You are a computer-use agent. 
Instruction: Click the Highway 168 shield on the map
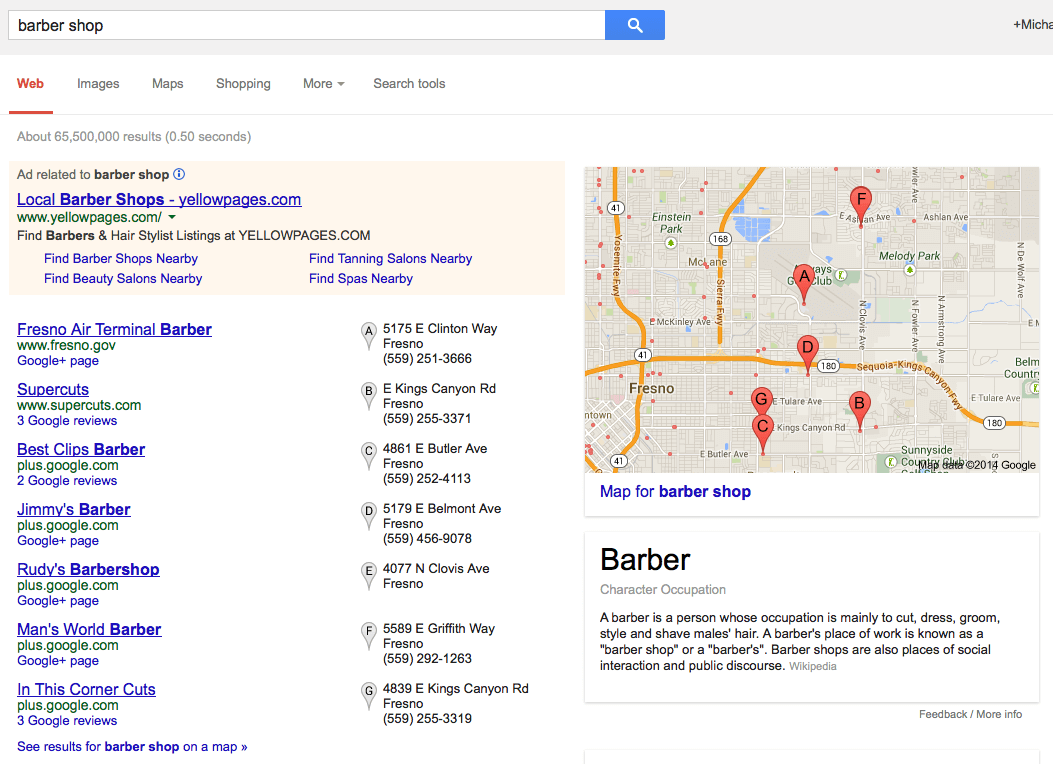pyautogui.click(x=720, y=238)
